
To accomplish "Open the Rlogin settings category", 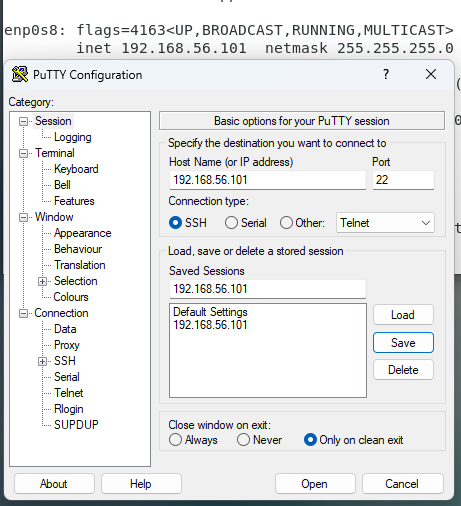I will 68,409.
